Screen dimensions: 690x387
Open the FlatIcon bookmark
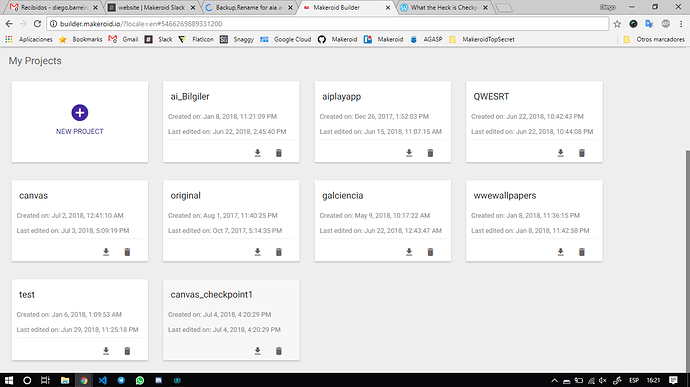click(196, 39)
